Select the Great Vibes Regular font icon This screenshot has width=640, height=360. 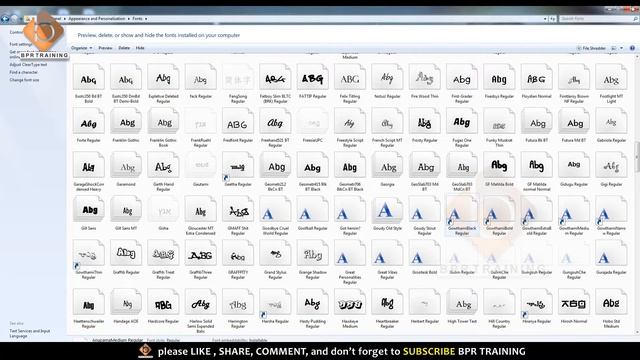pyautogui.click(x=387, y=254)
